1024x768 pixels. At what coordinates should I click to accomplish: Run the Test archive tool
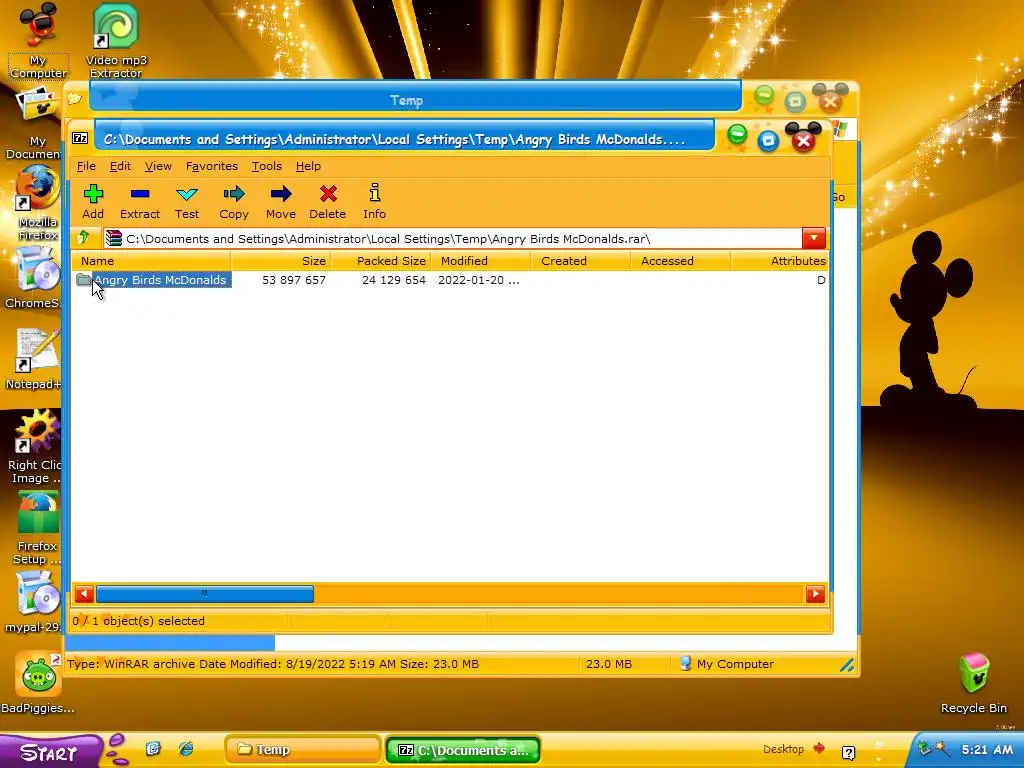click(x=187, y=201)
